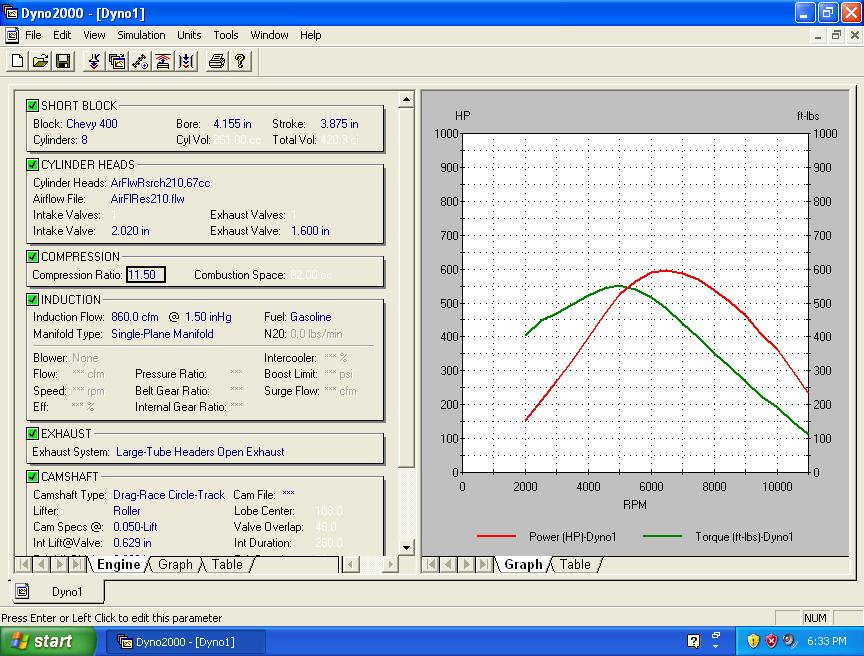Viewport: 864px width, 656px height.
Task: Switch to the Table tab in graph pane
Action: pyautogui.click(x=575, y=565)
